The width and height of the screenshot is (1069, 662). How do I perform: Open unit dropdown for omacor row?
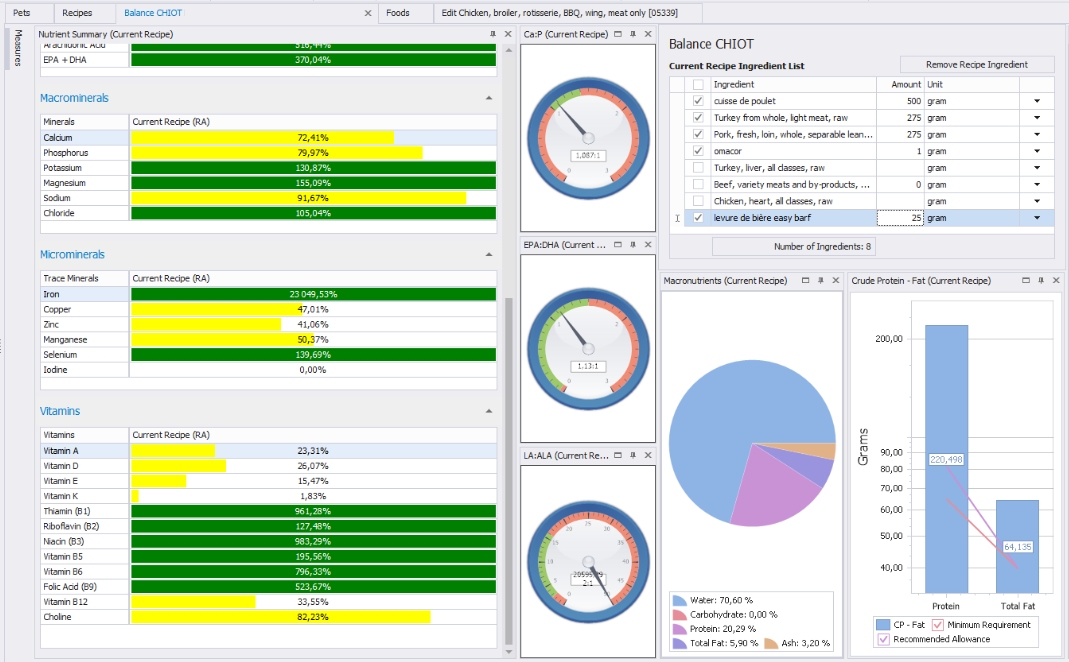(x=1036, y=151)
